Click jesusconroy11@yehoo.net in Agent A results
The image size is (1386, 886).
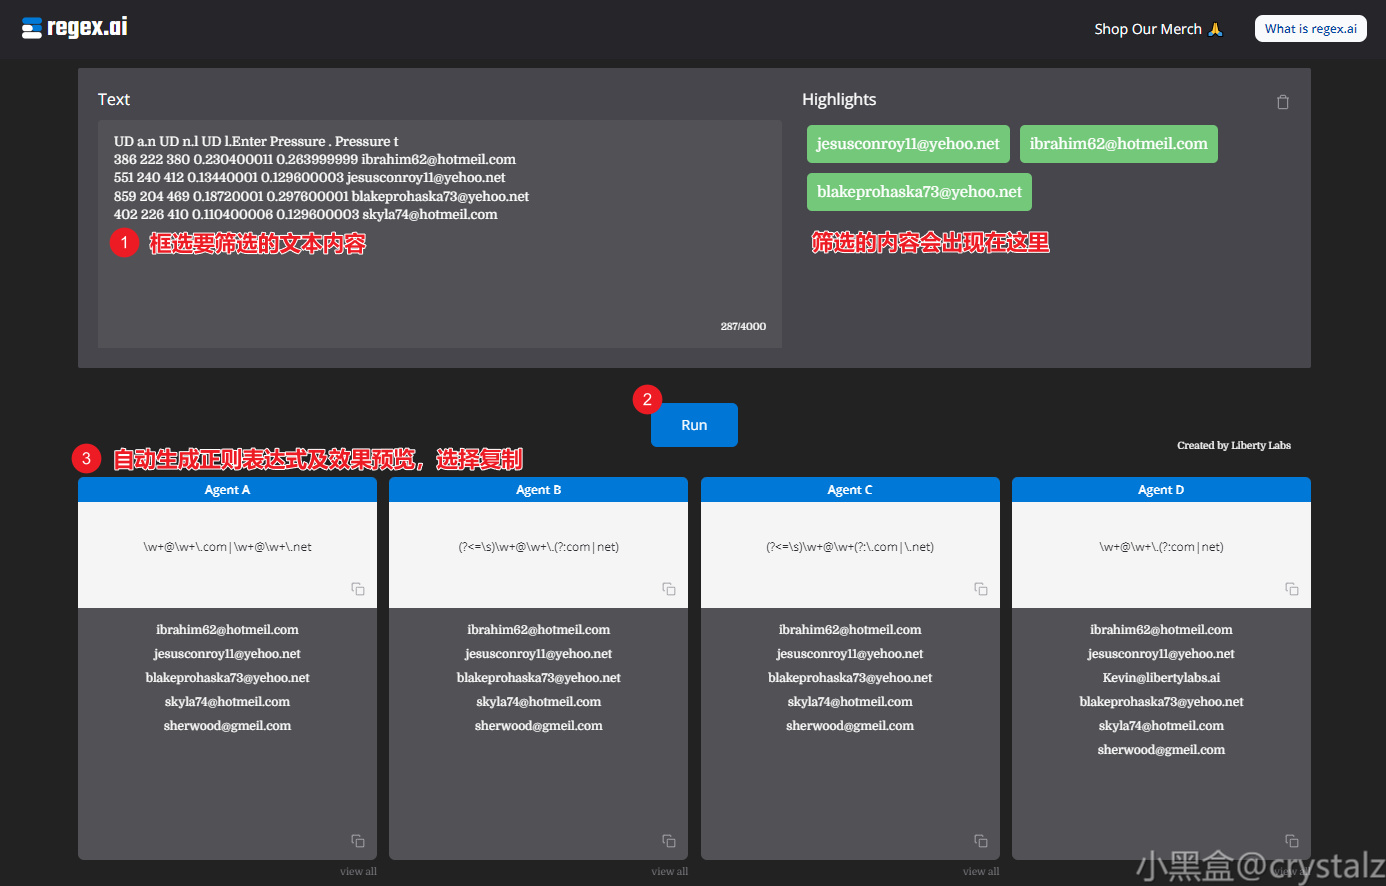coord(227,654)
